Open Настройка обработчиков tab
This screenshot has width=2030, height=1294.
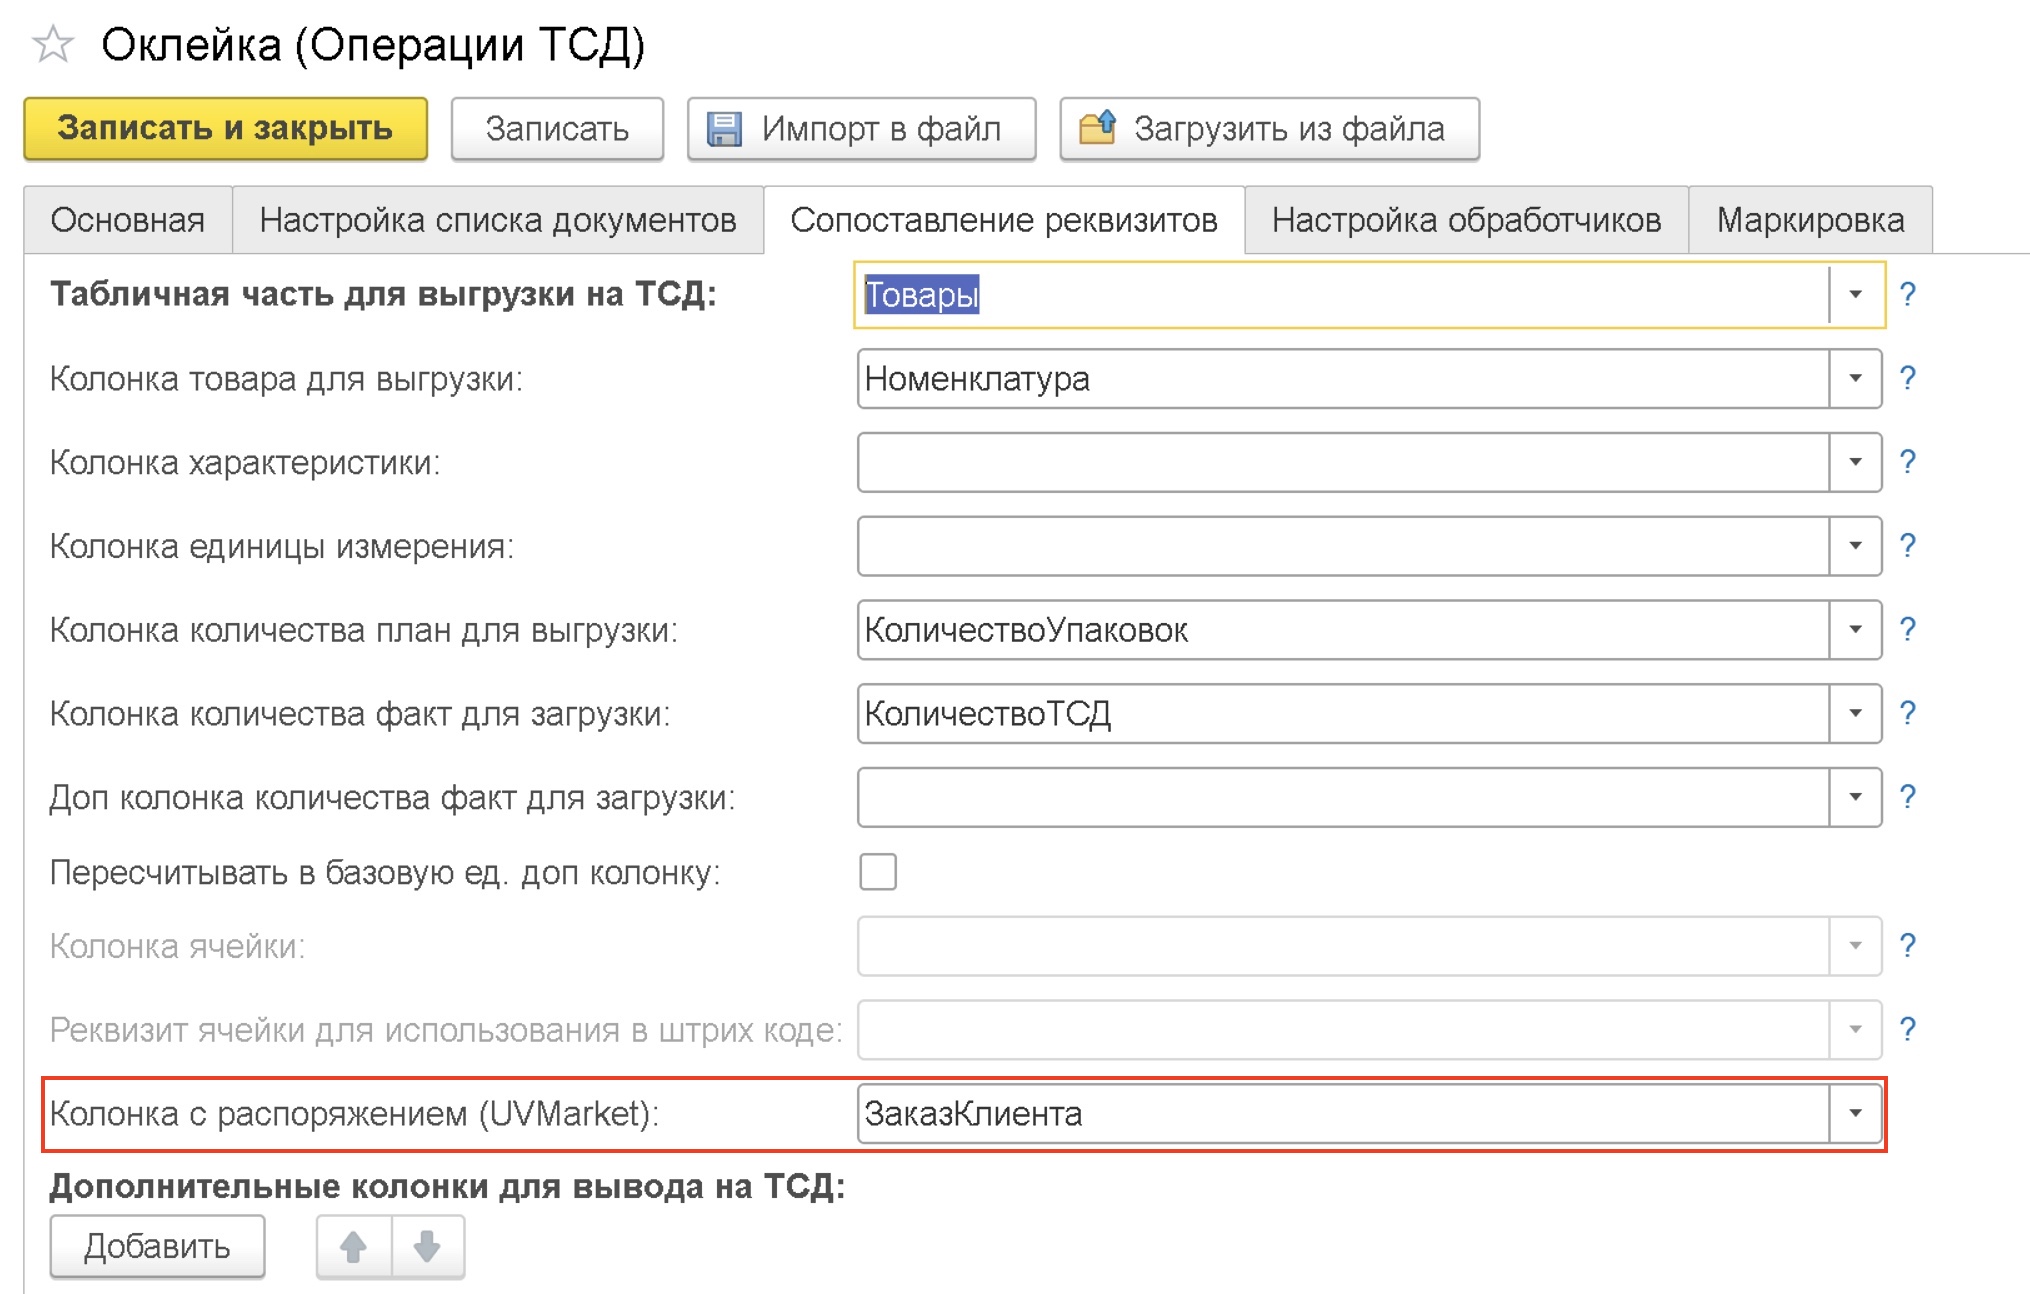pyautogui.click(x=1466, y=220)
